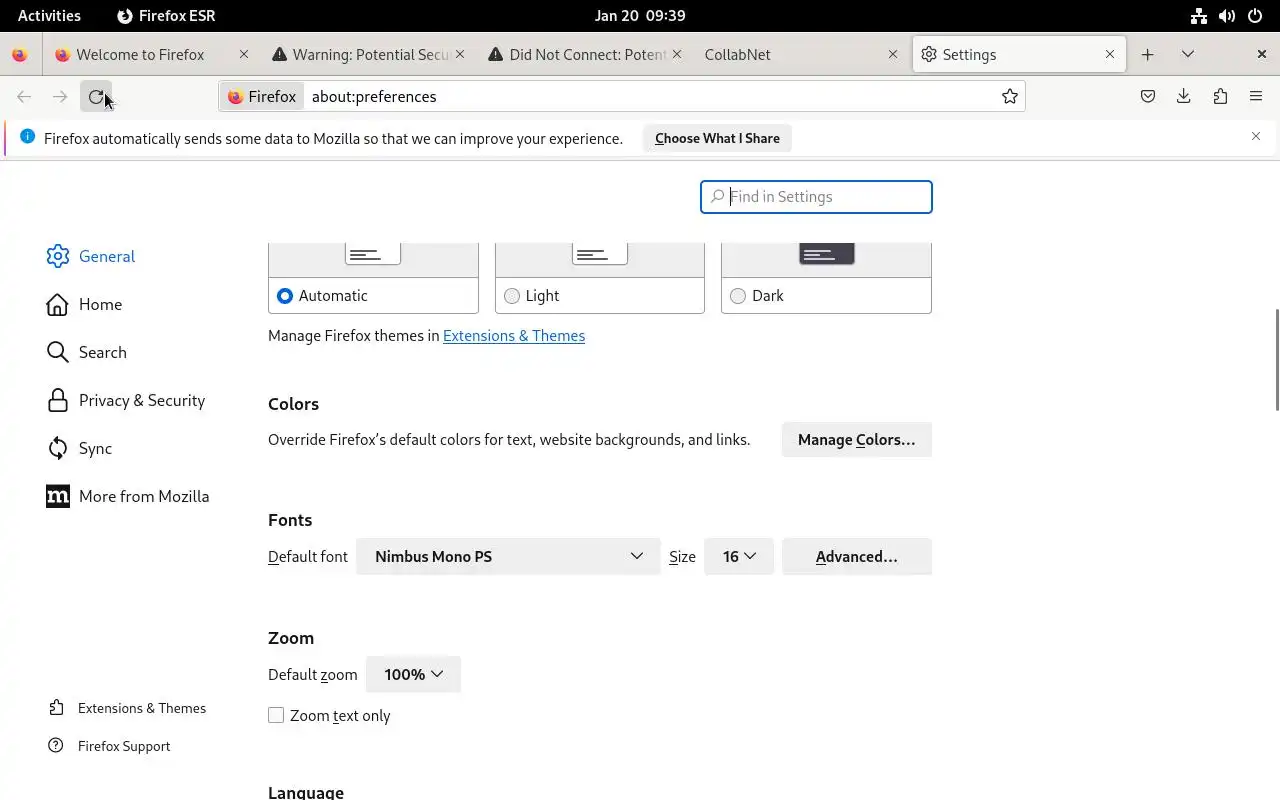The height and width of the screenshot is (800, 1280).
Task: Bookmark this page with the star icon
Action: [1010, 97]
